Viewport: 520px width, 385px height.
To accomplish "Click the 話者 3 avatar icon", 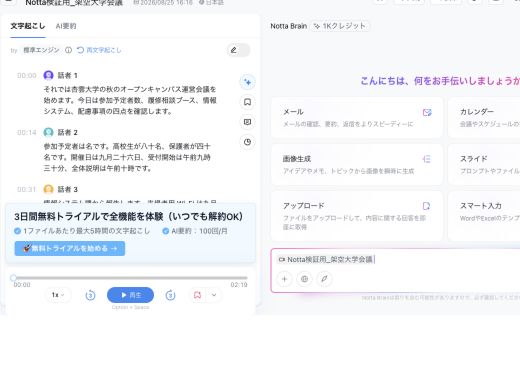I will point(48,189).
